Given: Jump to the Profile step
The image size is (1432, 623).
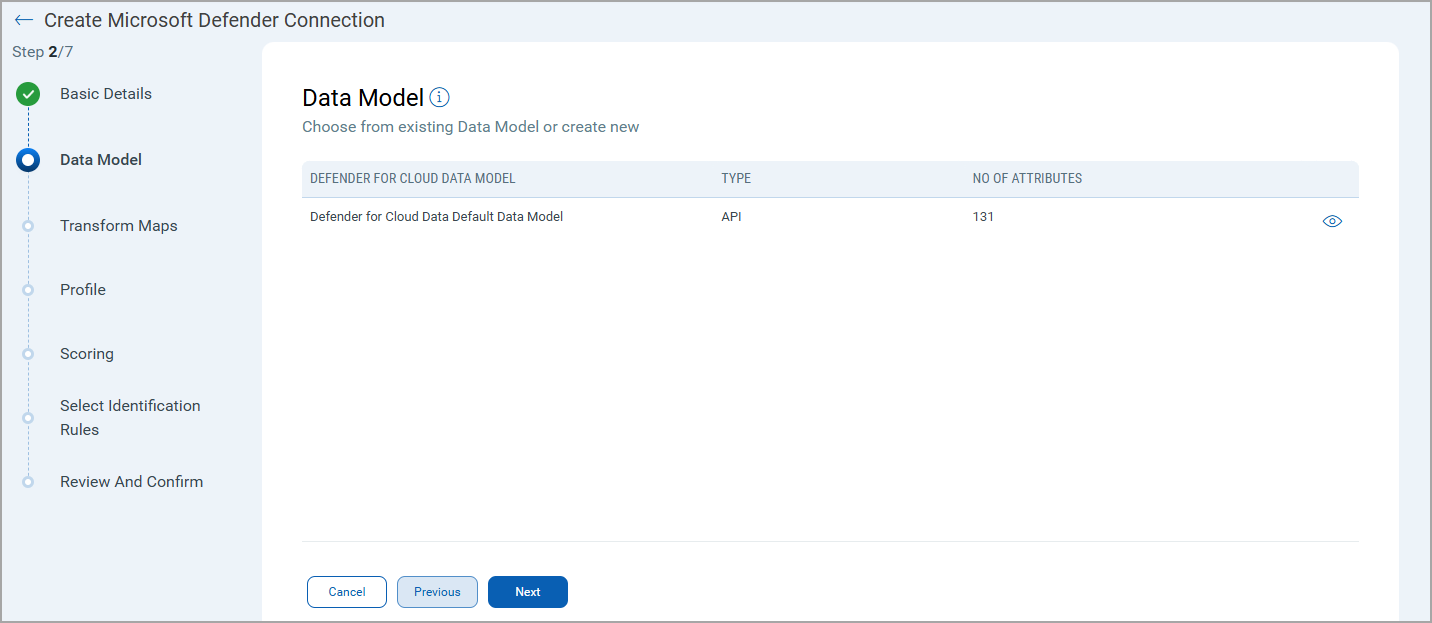Looking at the screenshot, I should tap(83, 290).
